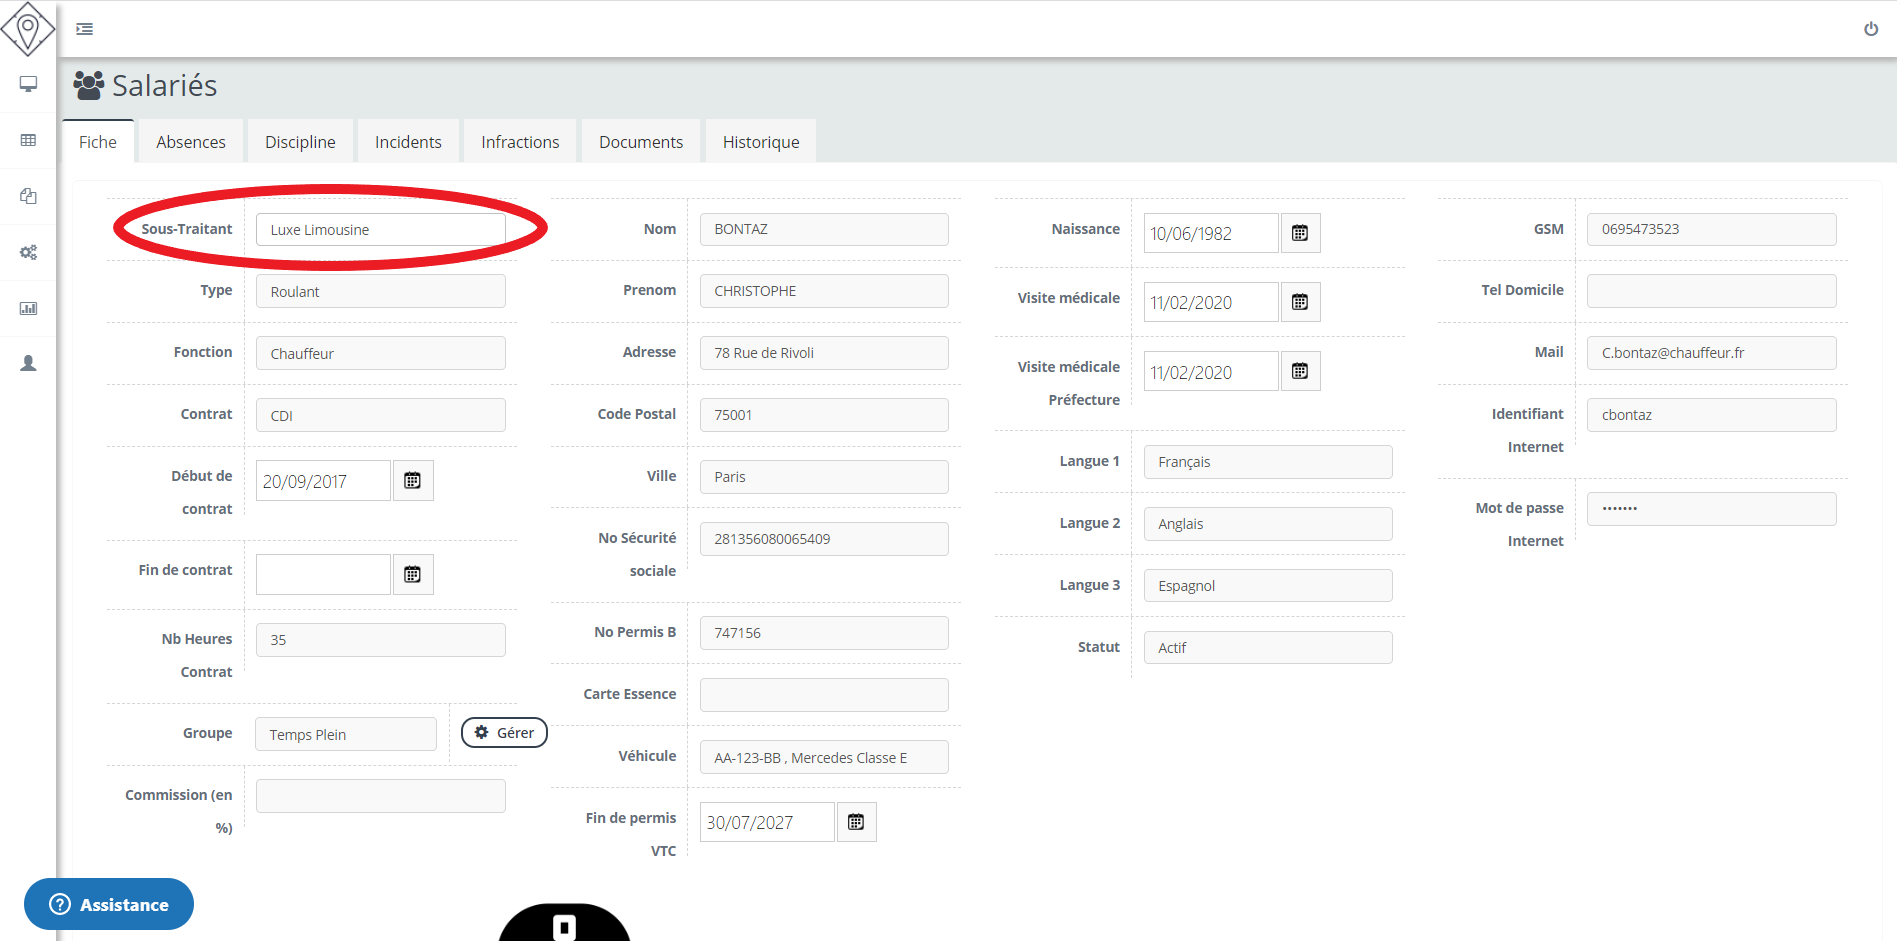Screen dimensions: 1897x941
Task: Select the documents copy icon in sidebar
Action: (x=28, y=196)
